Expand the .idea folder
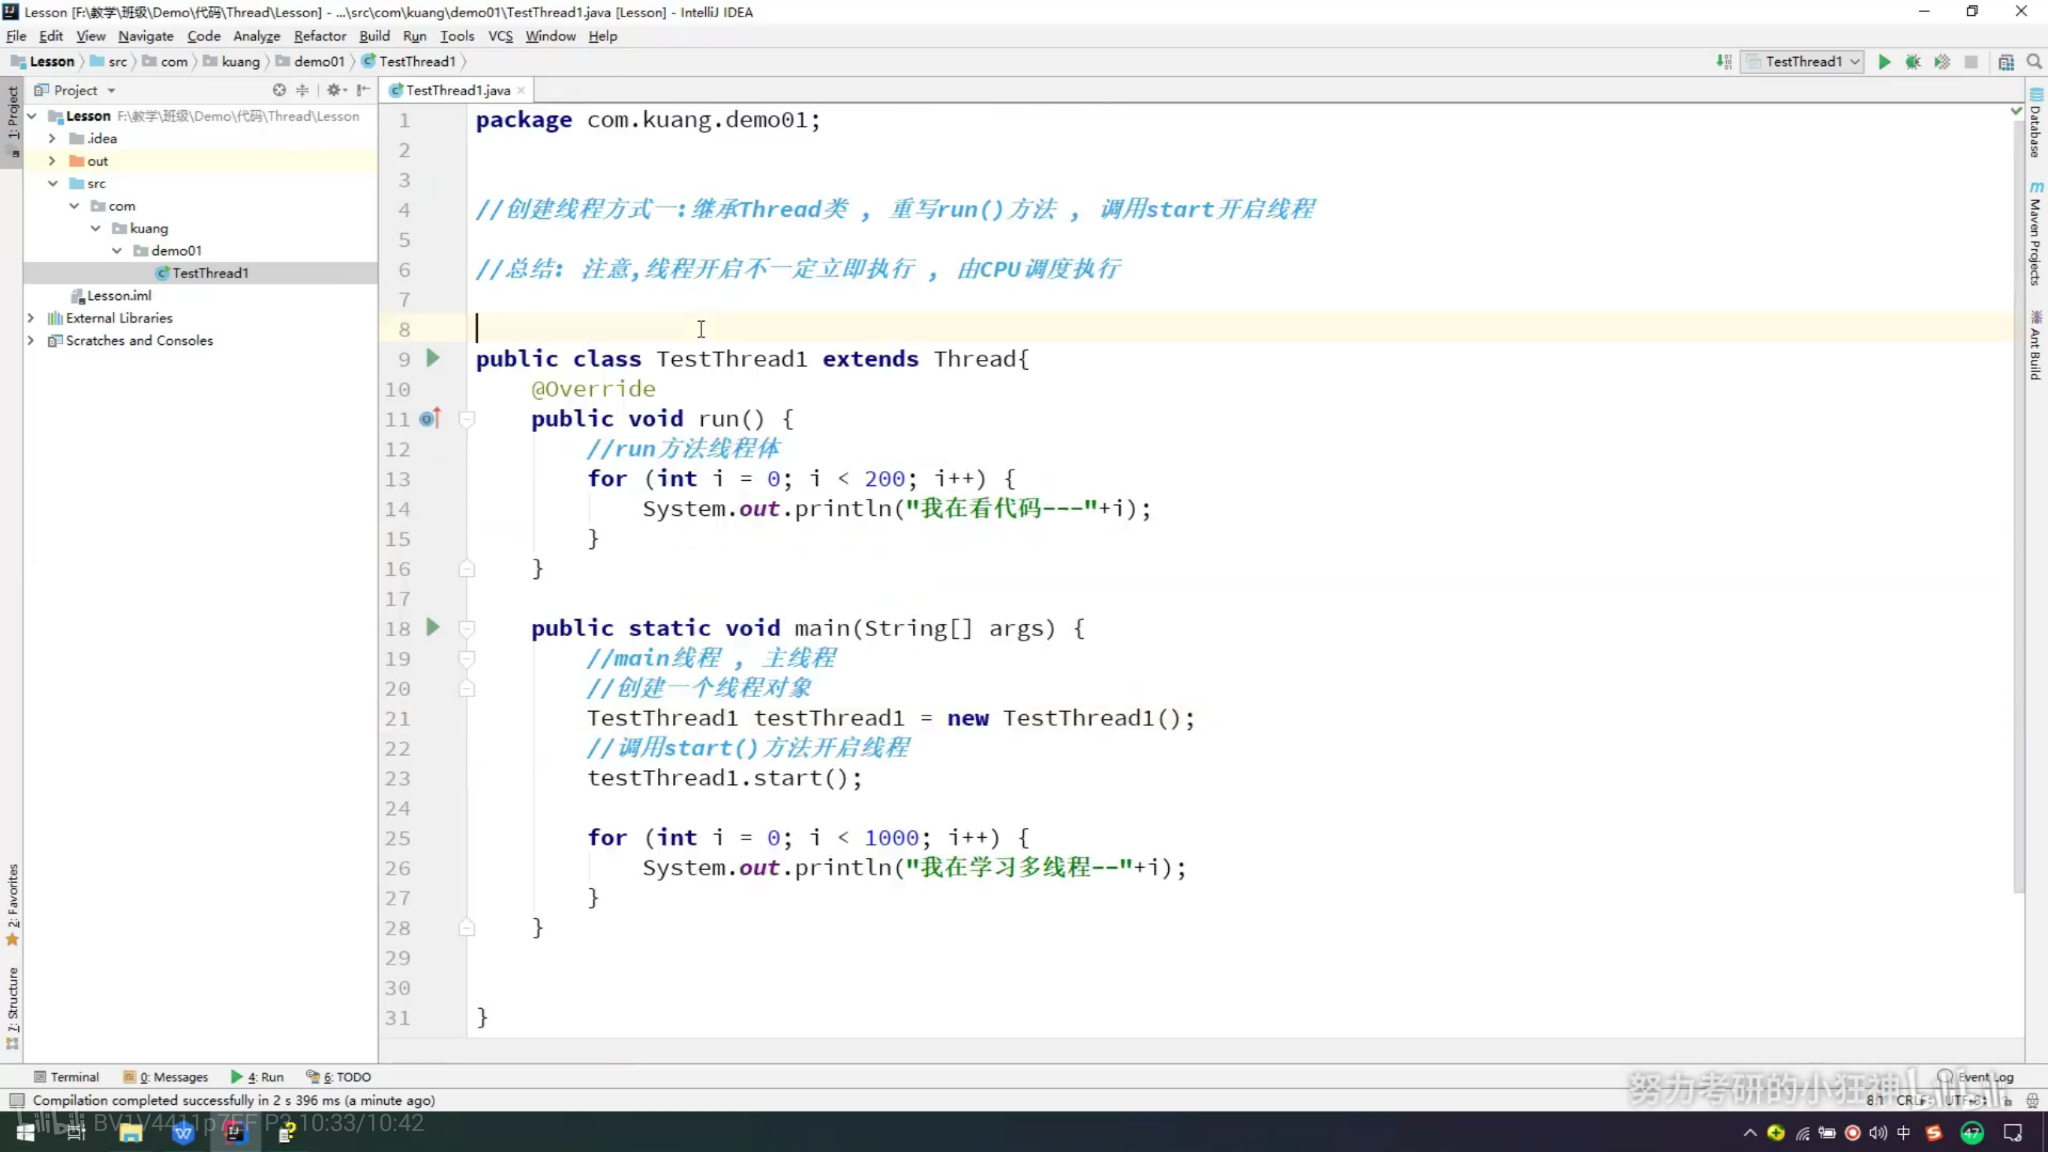 coord(53,139)
